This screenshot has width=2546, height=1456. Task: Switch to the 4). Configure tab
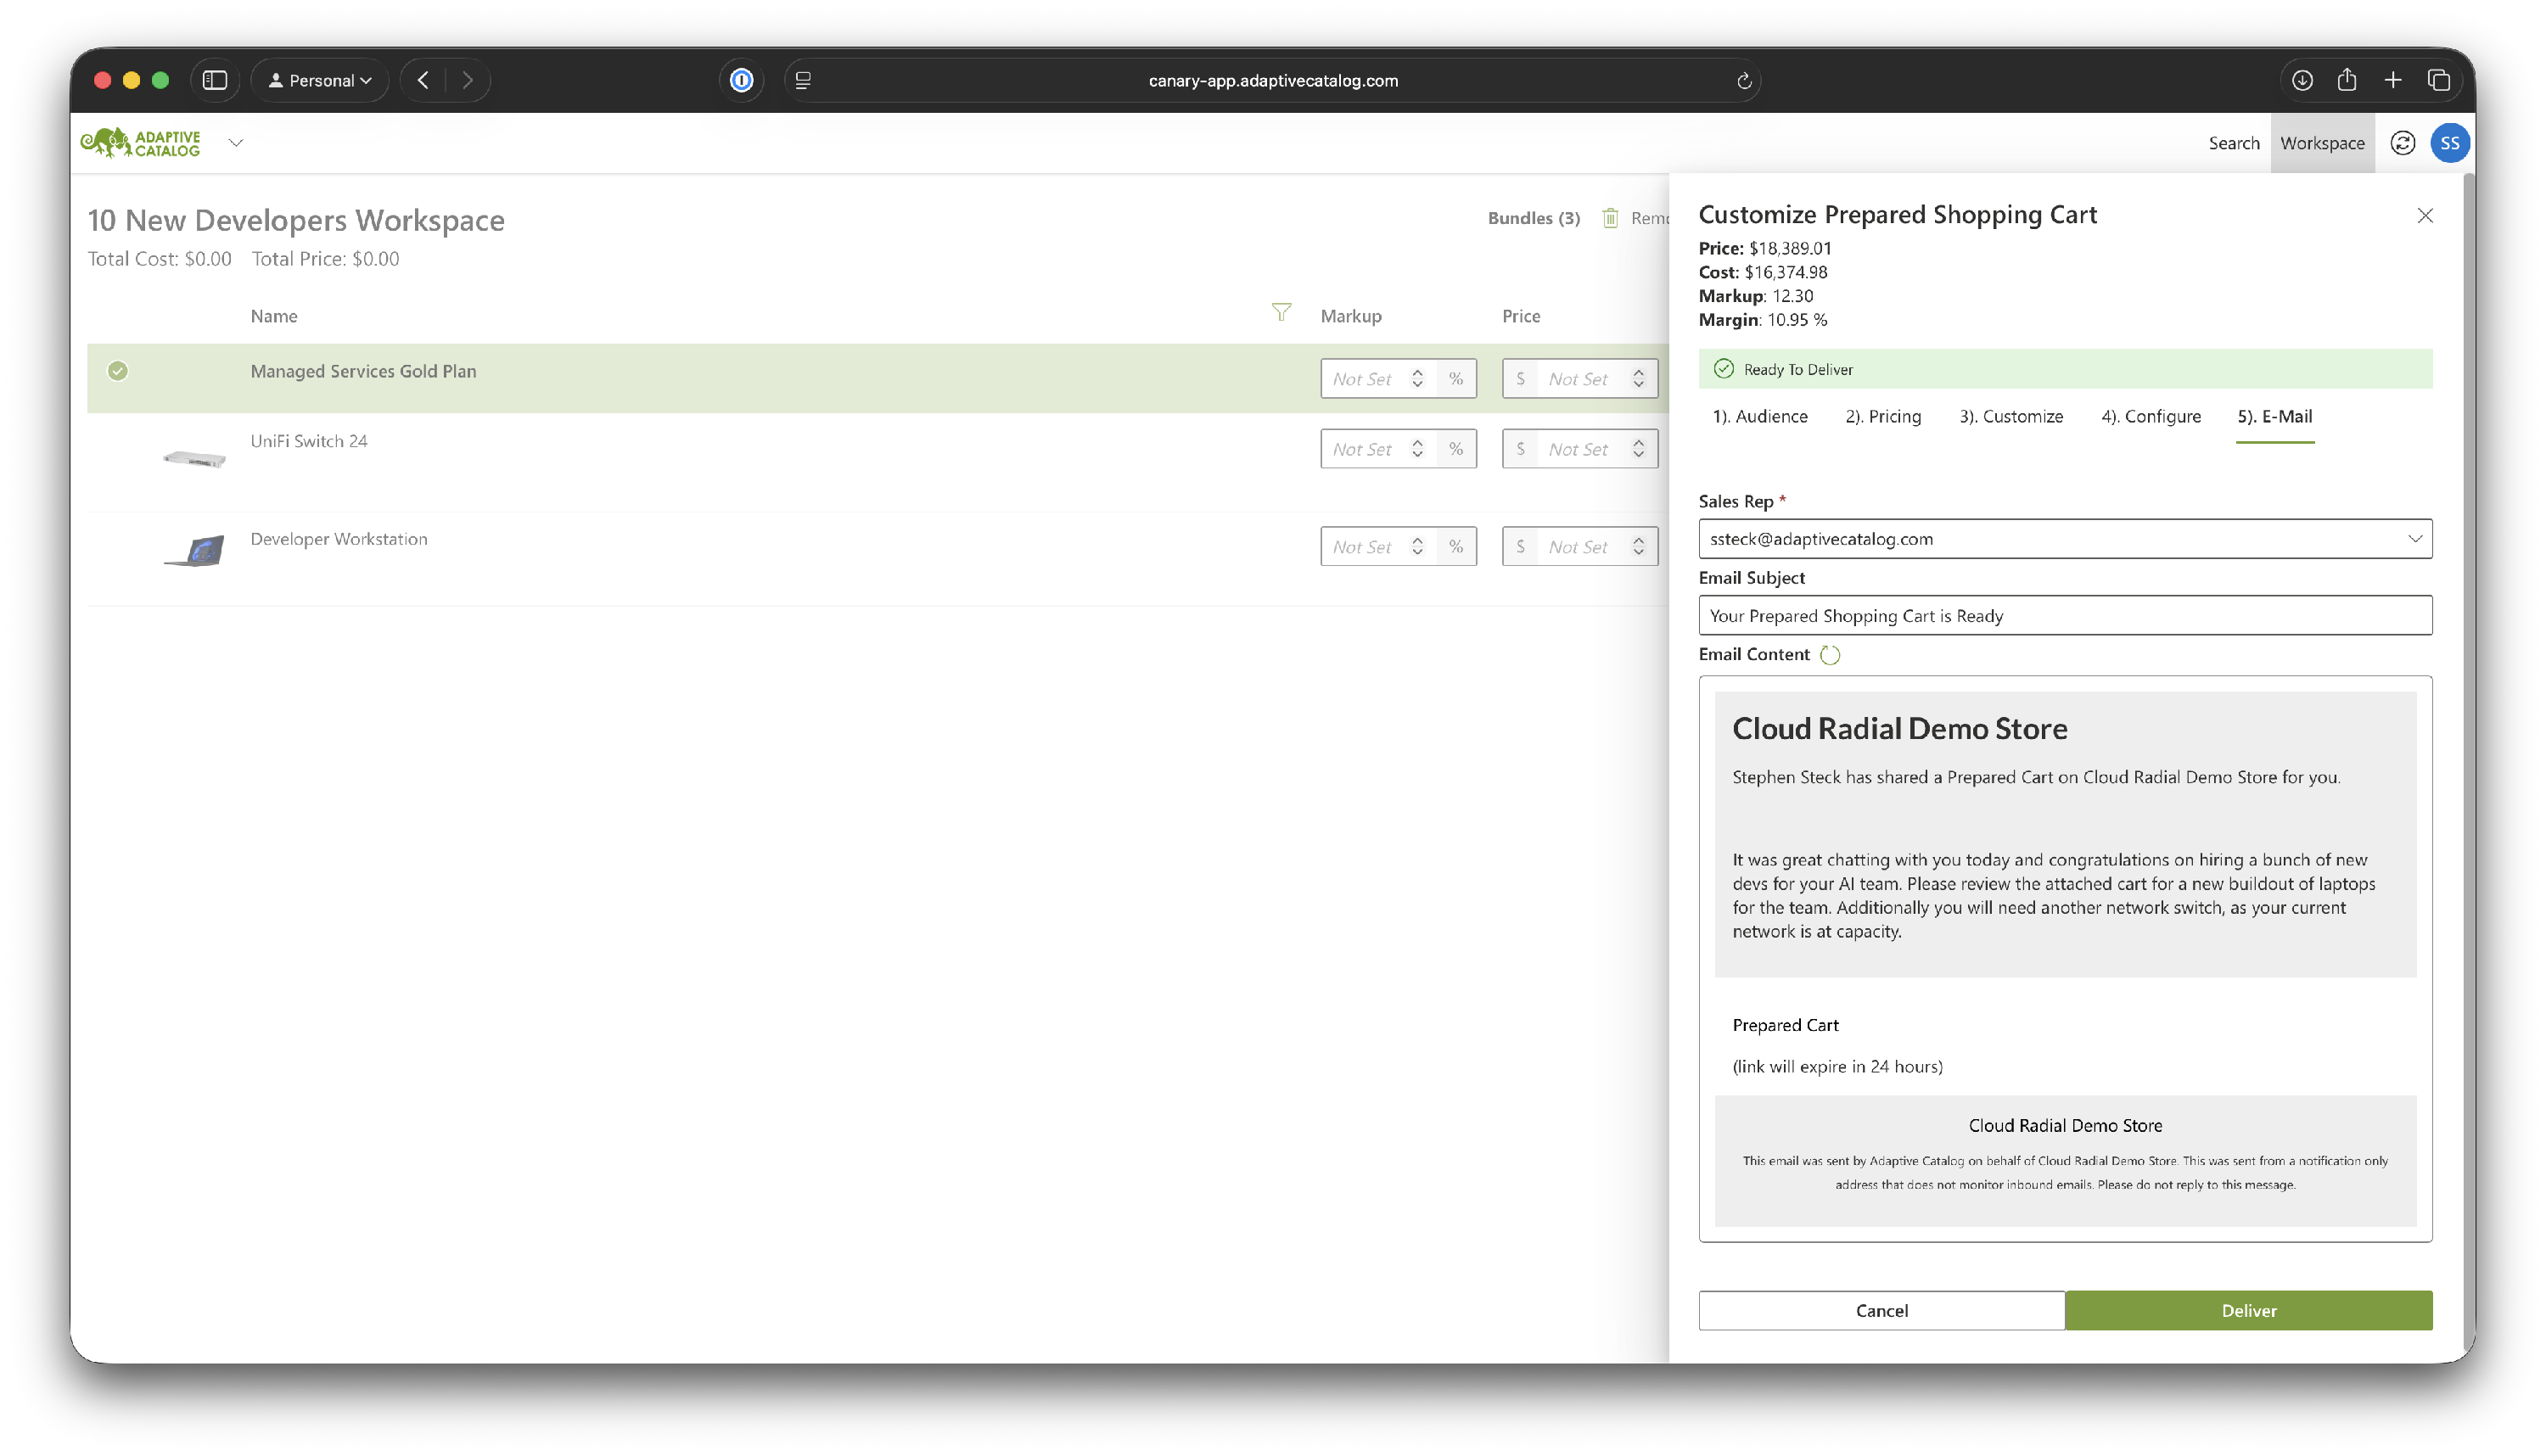pos(2150,416)
